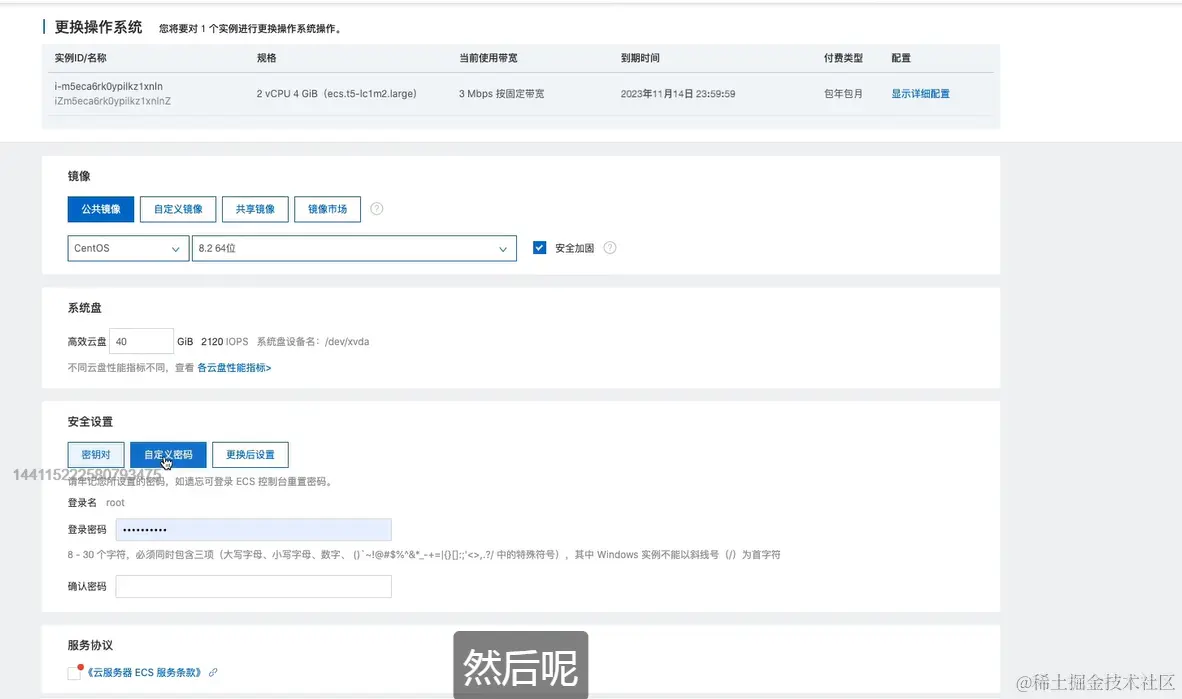Image resolution: width=1182 pixels, height=699 pixels.
Task: Click the 到期时间 column header
Action: [x=640, y=58]
